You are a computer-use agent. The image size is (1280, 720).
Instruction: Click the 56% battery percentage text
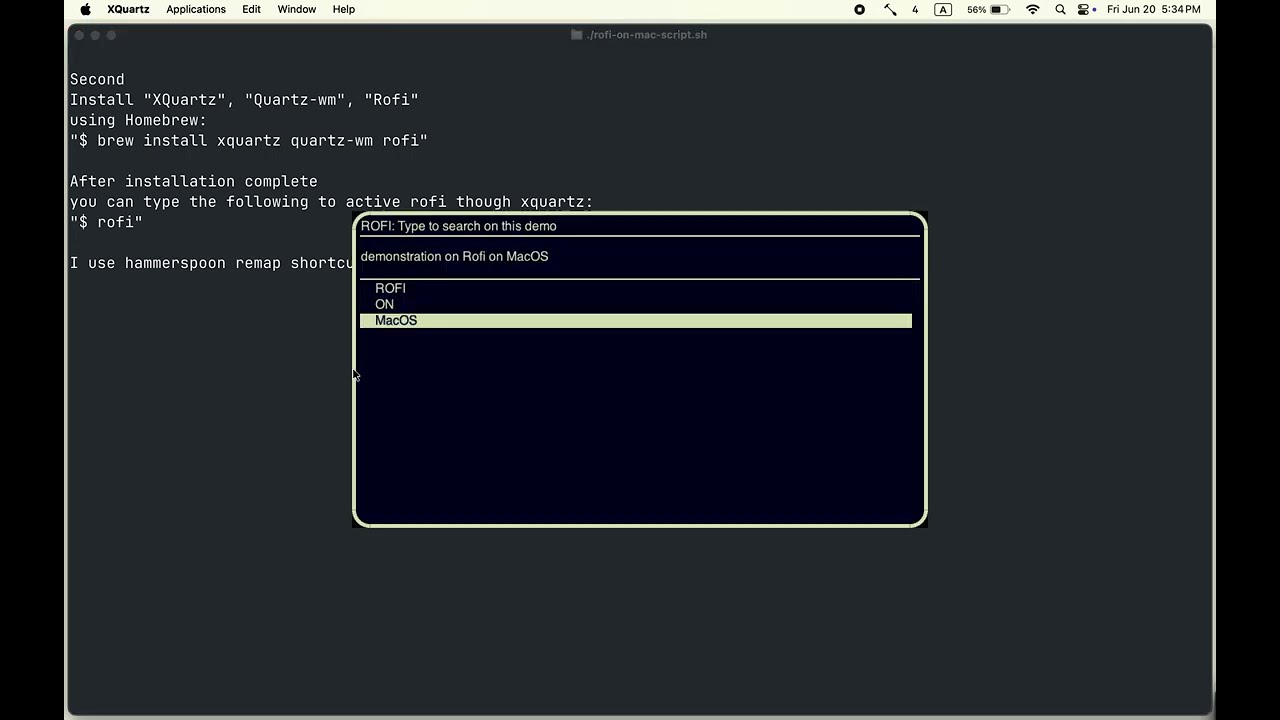(976, 9)
